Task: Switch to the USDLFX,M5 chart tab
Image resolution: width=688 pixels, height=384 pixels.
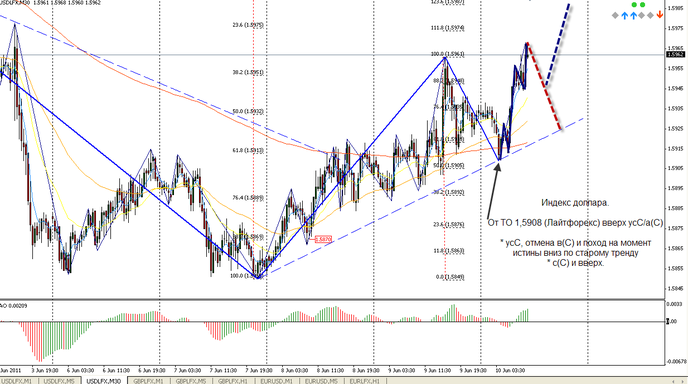Action: point(60,381)
